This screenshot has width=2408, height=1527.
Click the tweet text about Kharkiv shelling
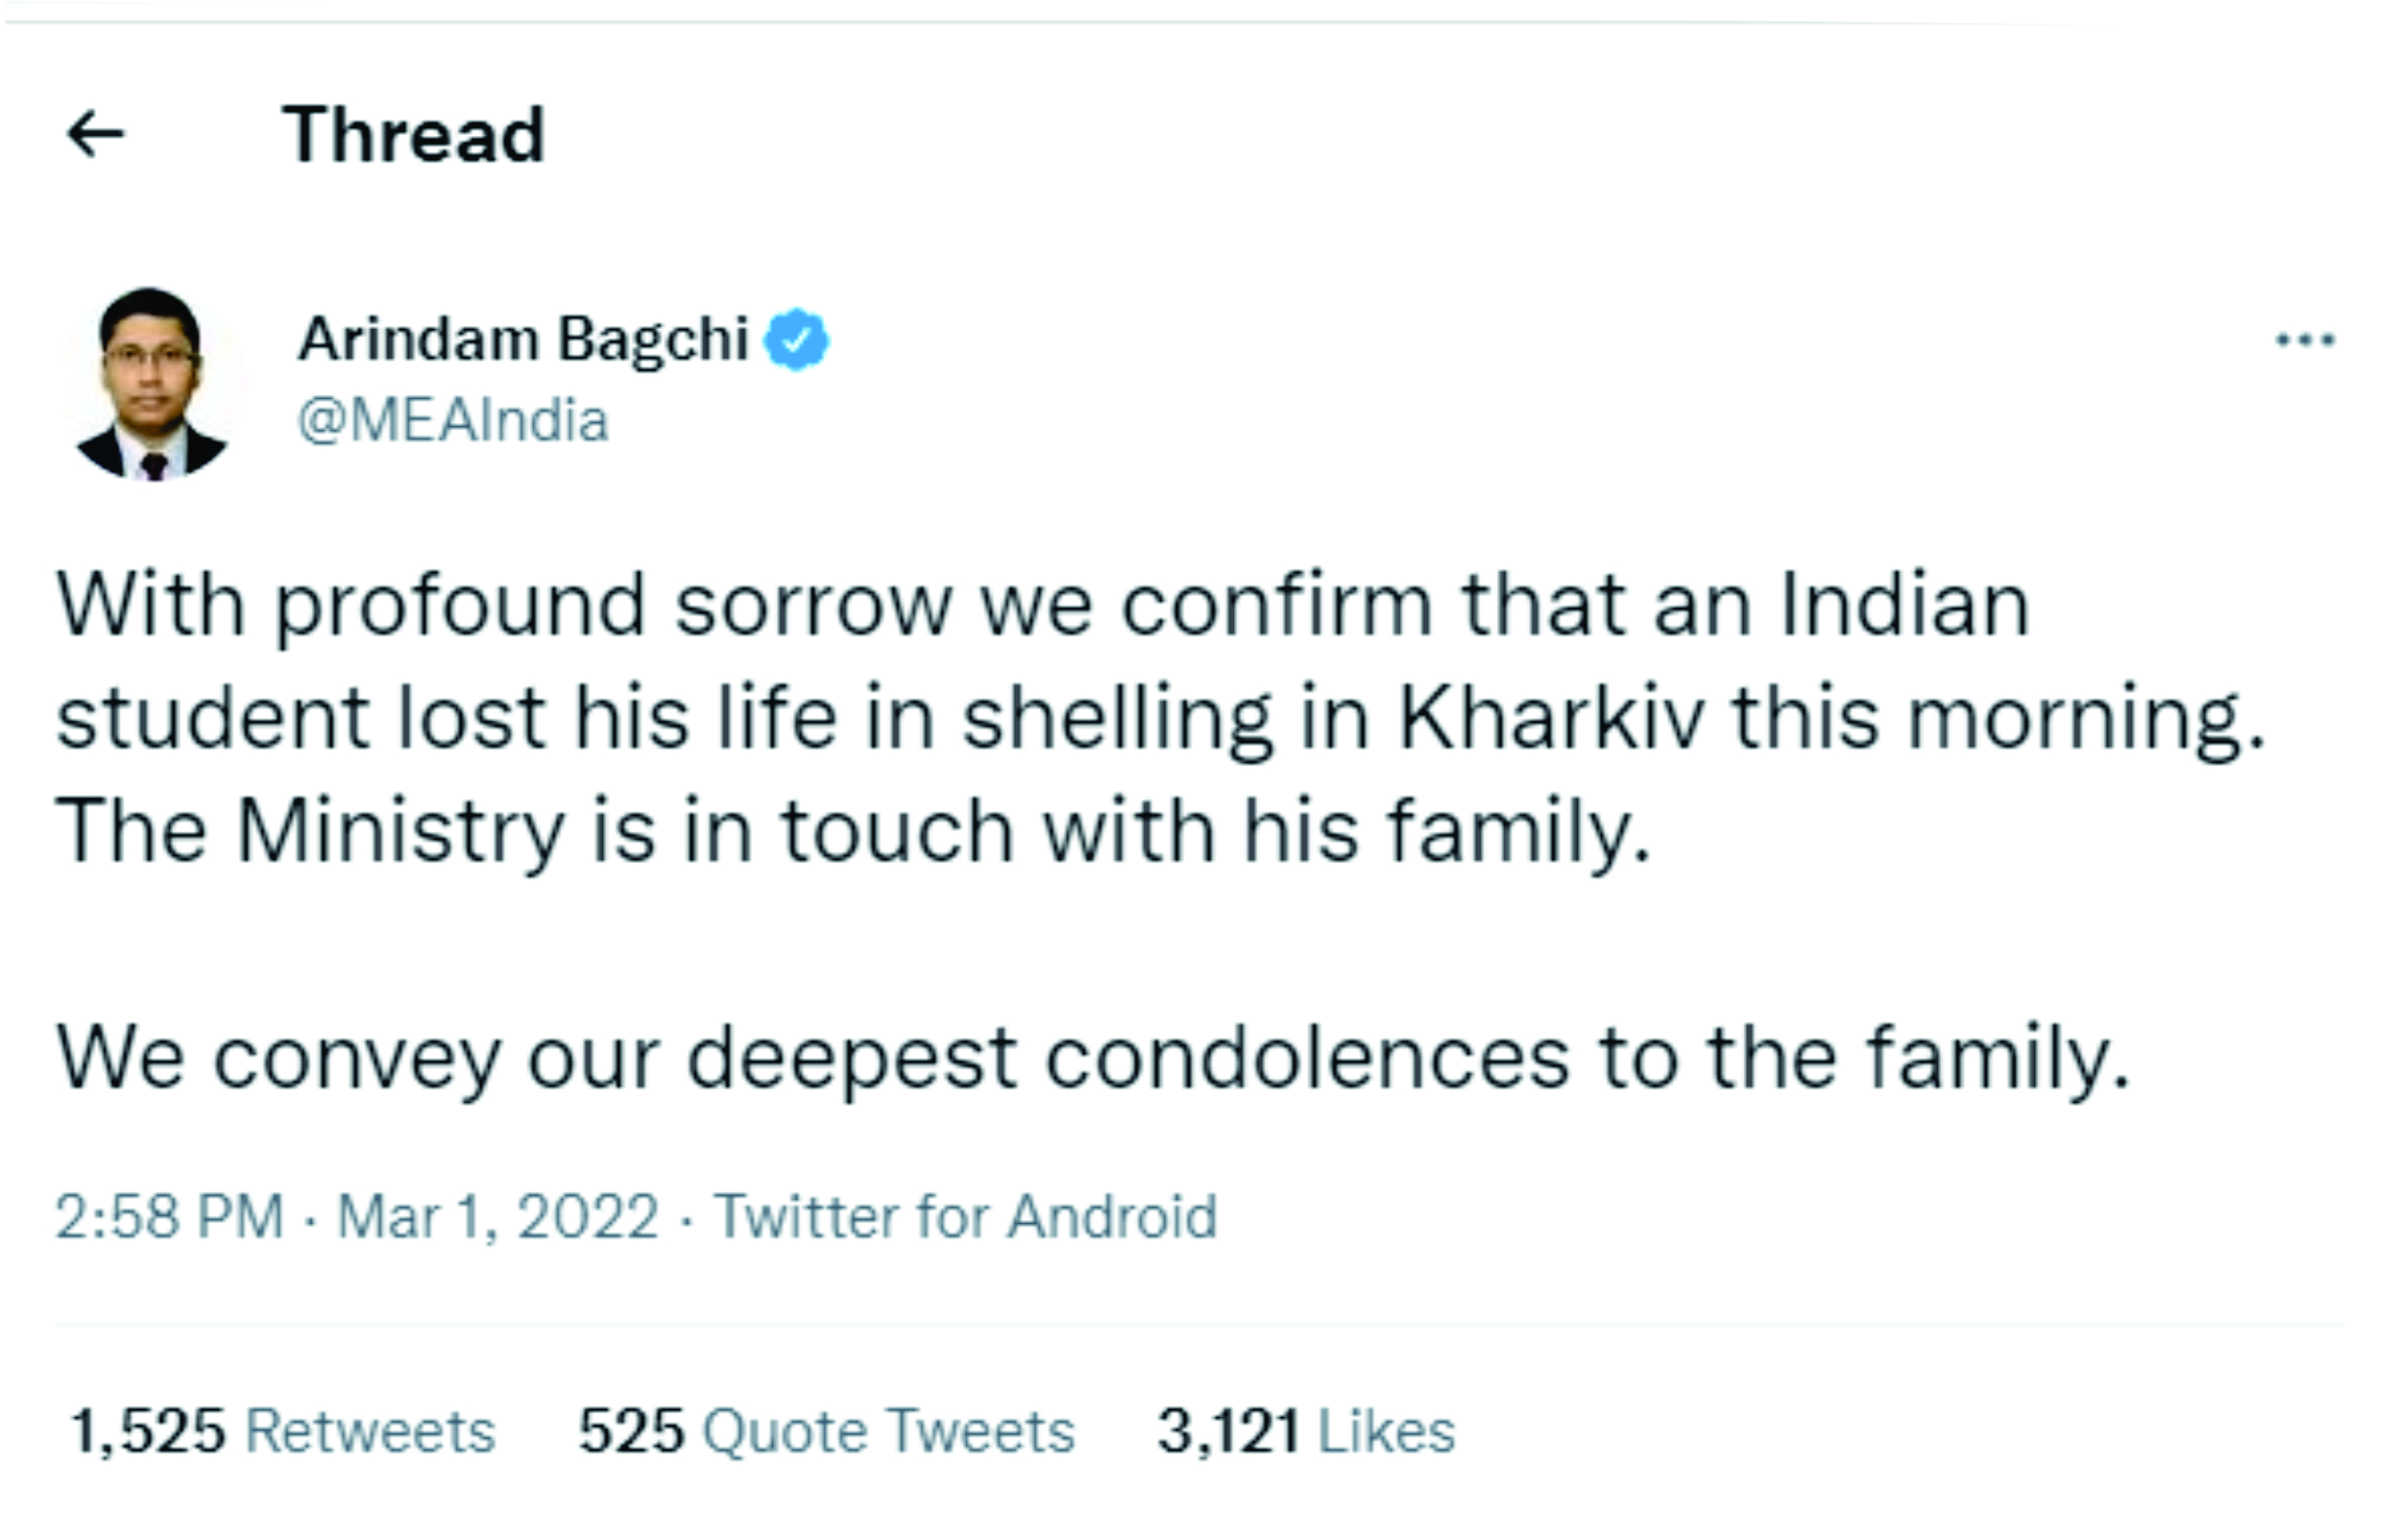tap(1160, 662)
